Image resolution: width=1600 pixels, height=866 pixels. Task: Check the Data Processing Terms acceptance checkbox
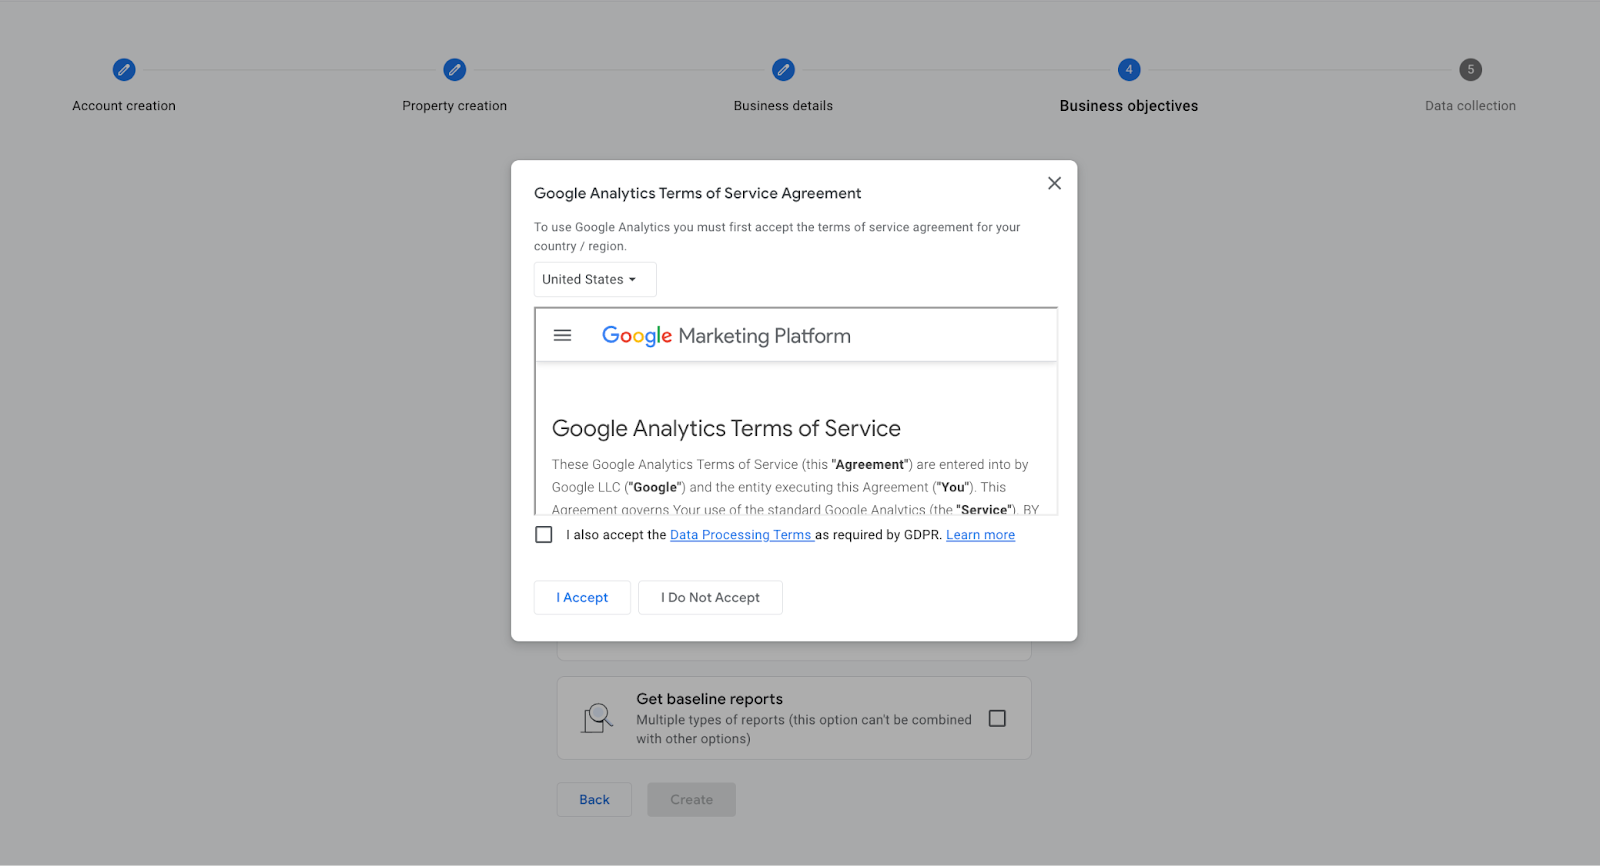[544, 535]
